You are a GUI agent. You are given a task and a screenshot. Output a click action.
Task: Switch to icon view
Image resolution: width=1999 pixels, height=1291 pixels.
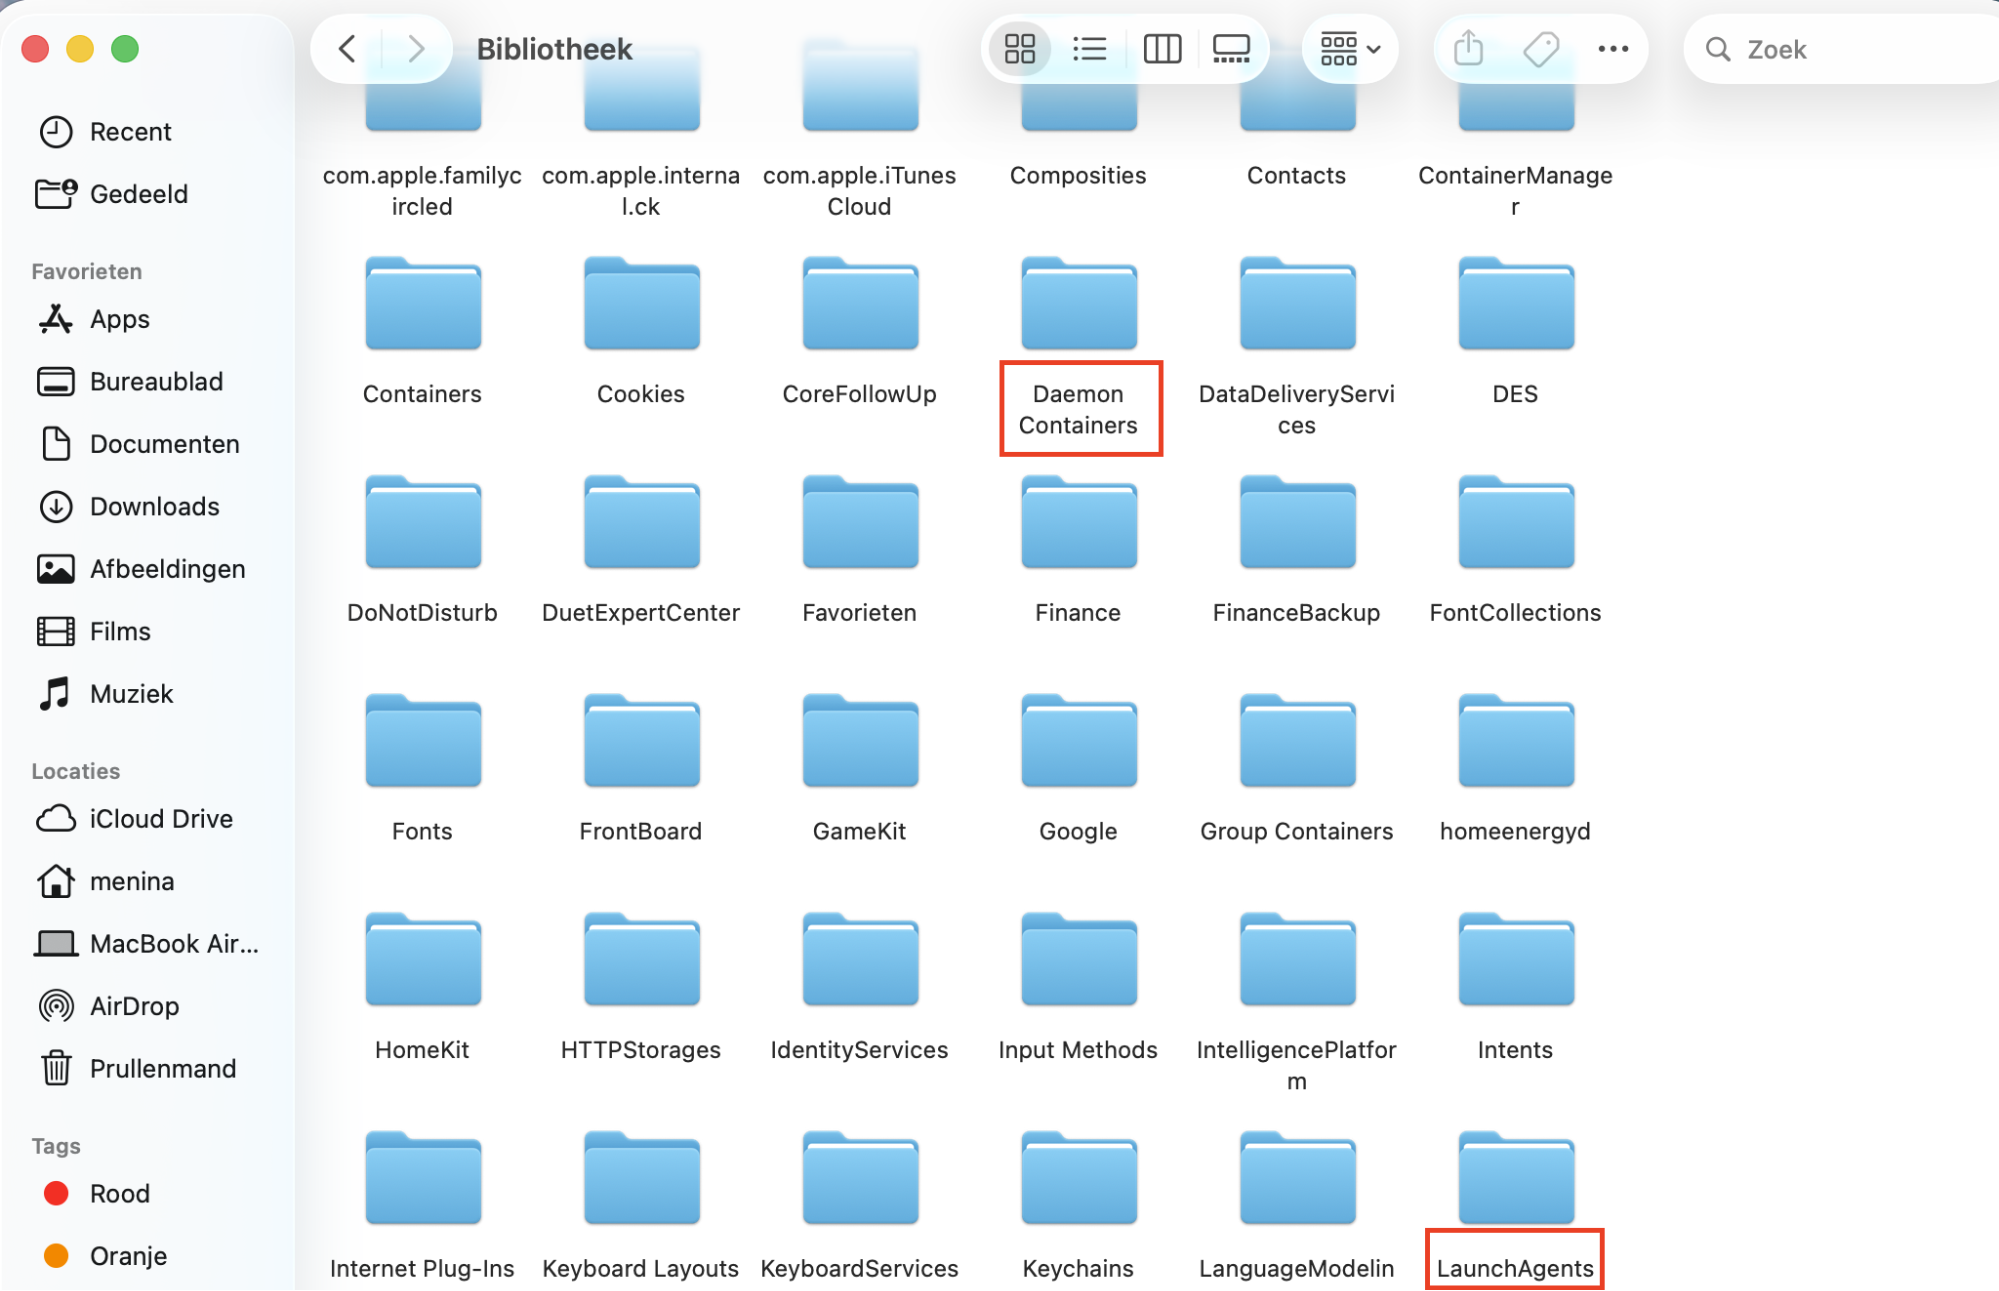[x=1019, y=48]
